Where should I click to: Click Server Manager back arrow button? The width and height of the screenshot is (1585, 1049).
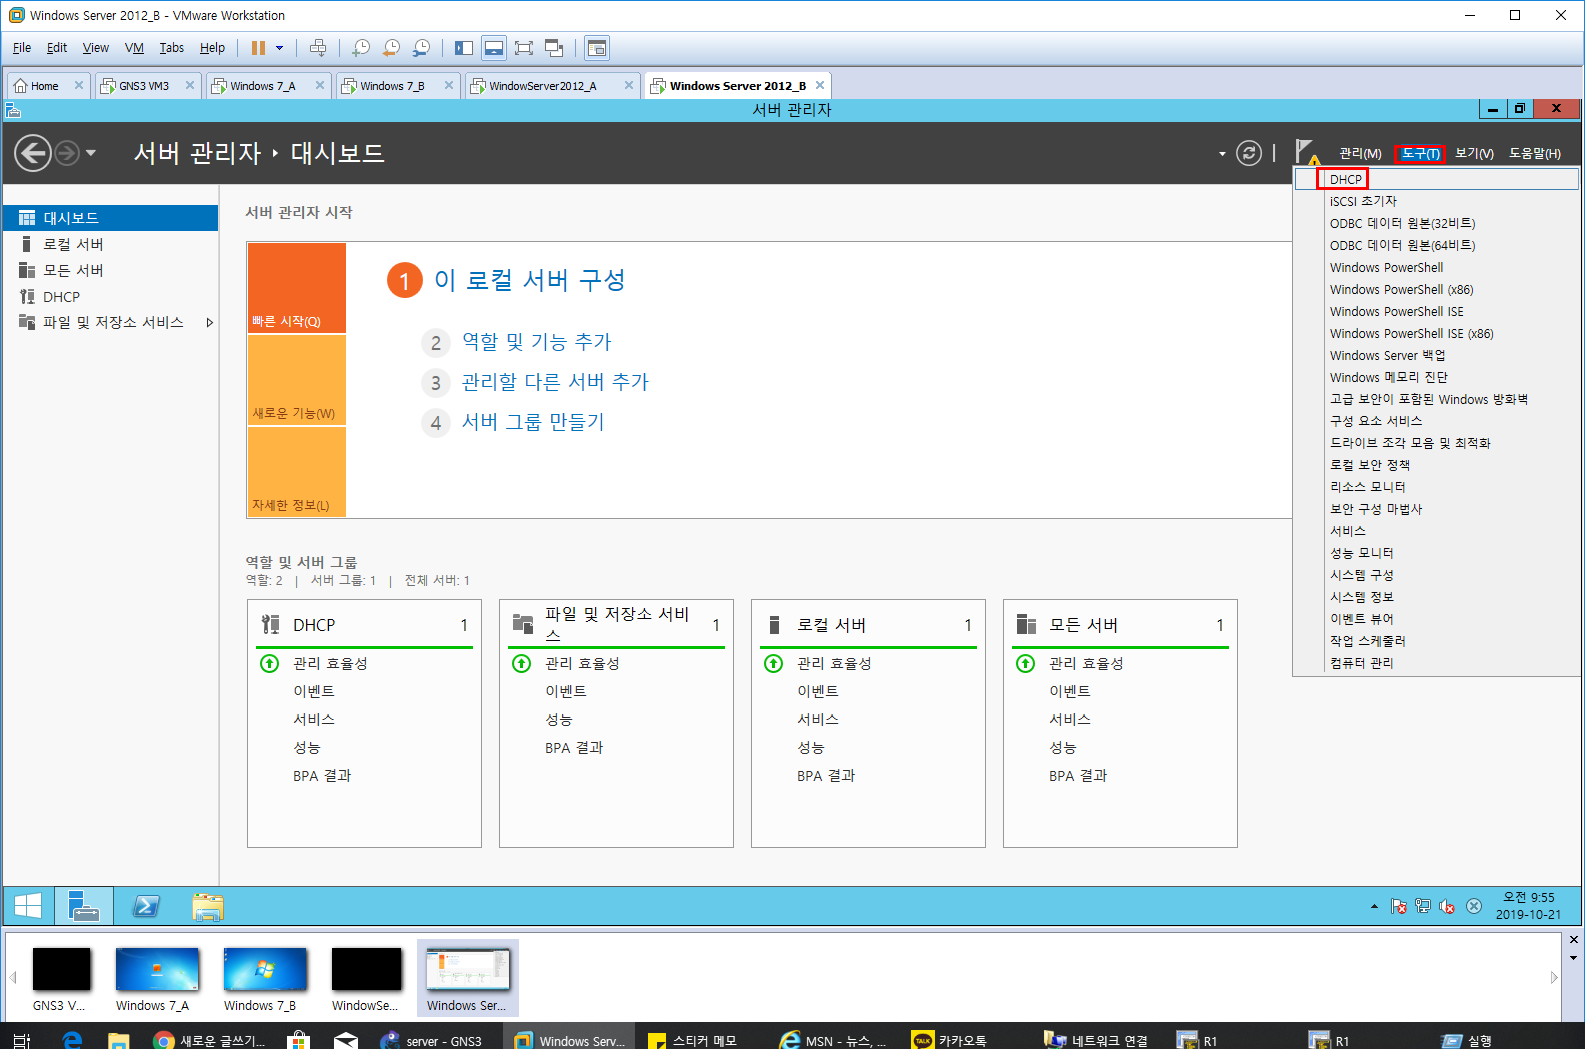tap(33, 153)
